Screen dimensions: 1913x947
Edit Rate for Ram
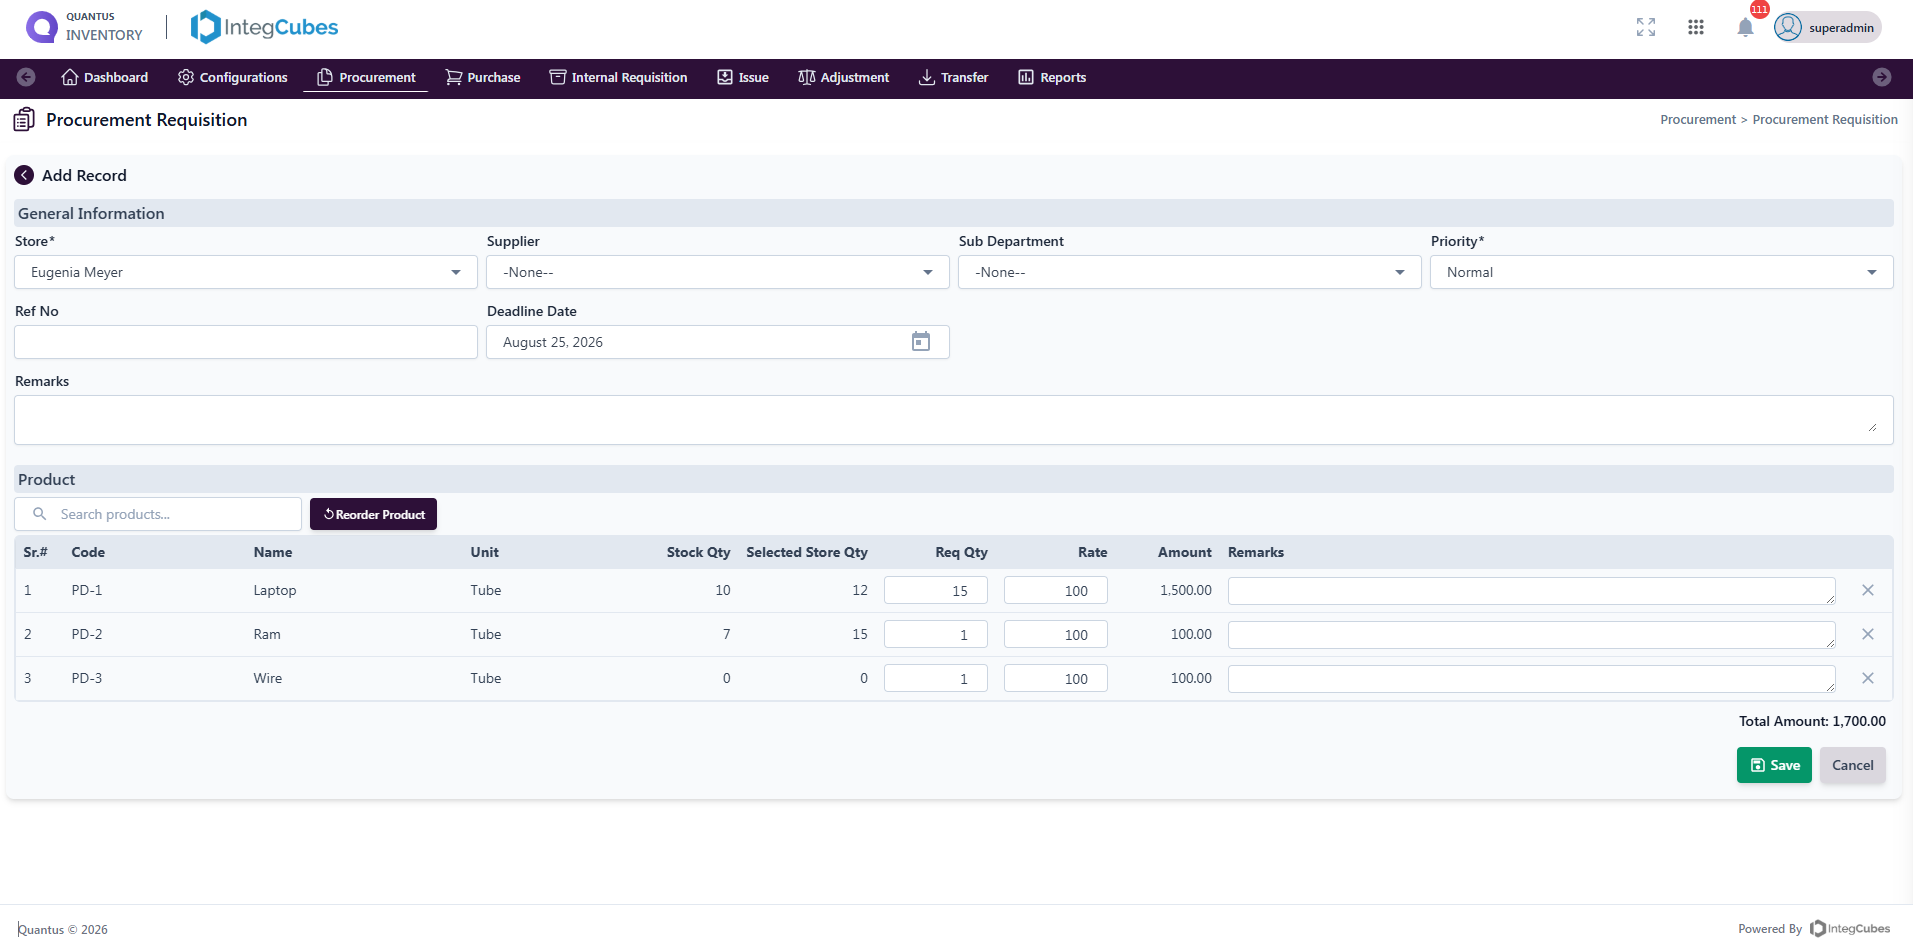[1056, 634]
